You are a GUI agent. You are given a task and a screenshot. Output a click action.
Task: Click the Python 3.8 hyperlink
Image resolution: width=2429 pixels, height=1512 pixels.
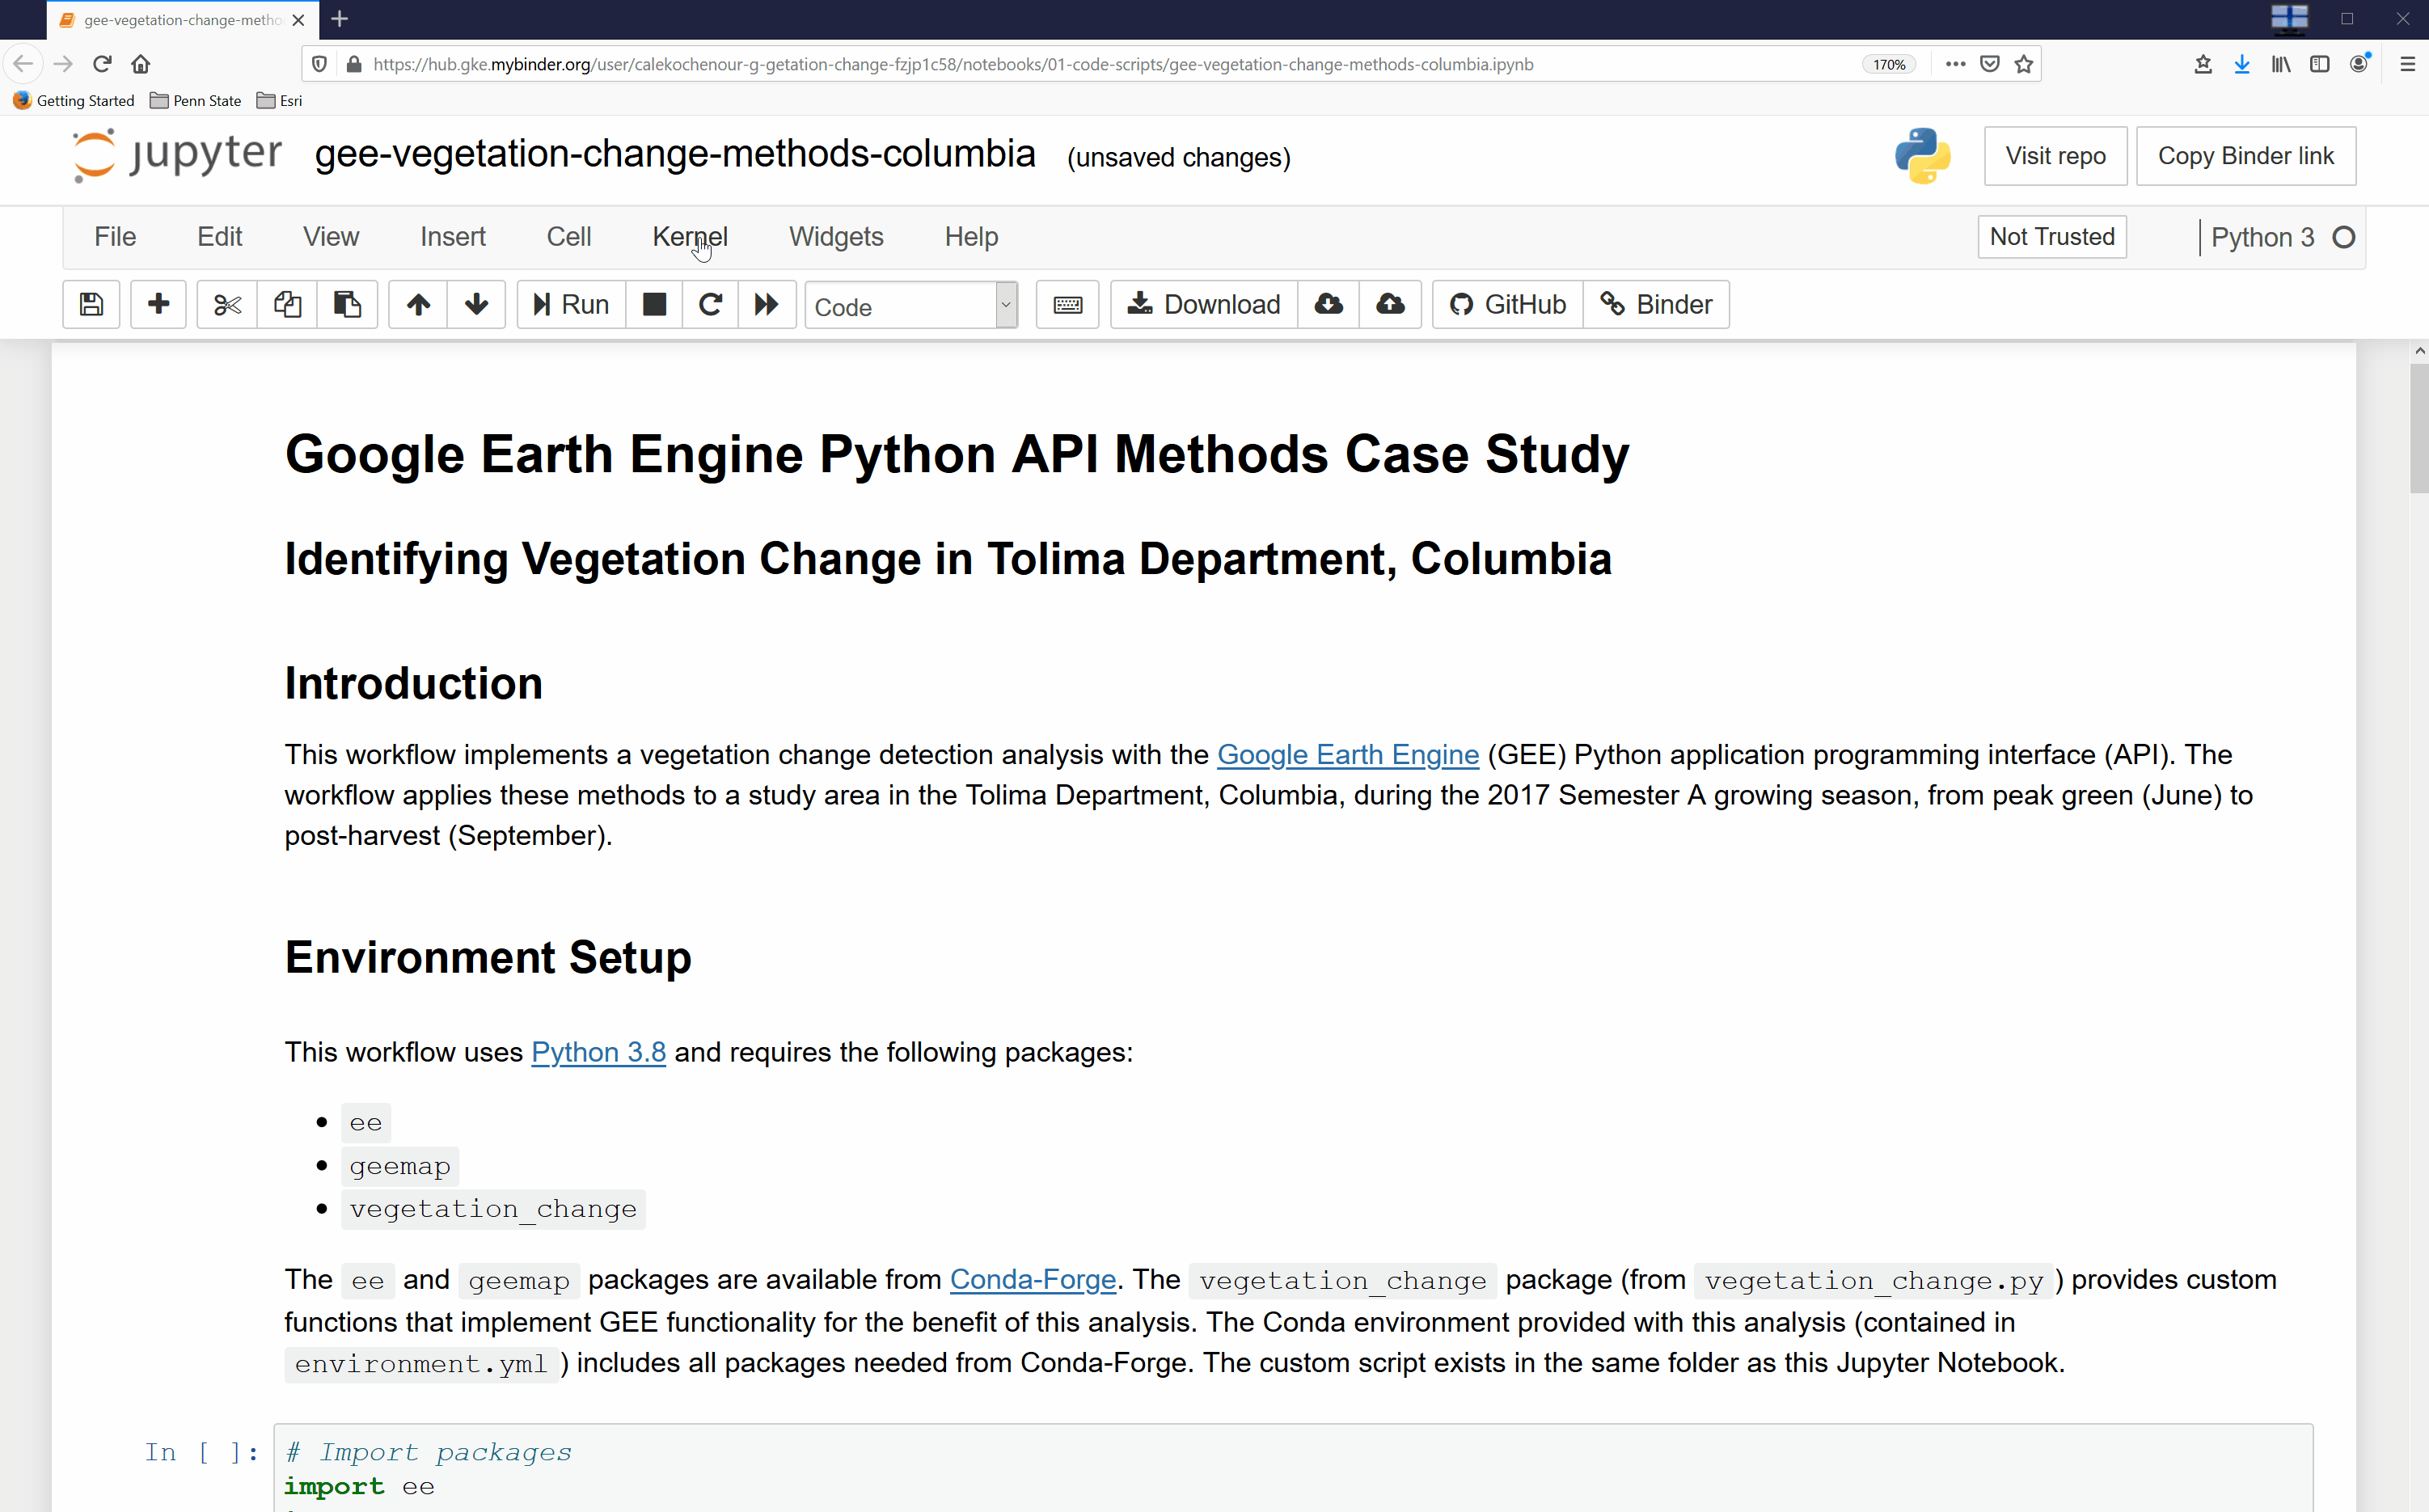pyautogui.click(x=598, y=1052)
